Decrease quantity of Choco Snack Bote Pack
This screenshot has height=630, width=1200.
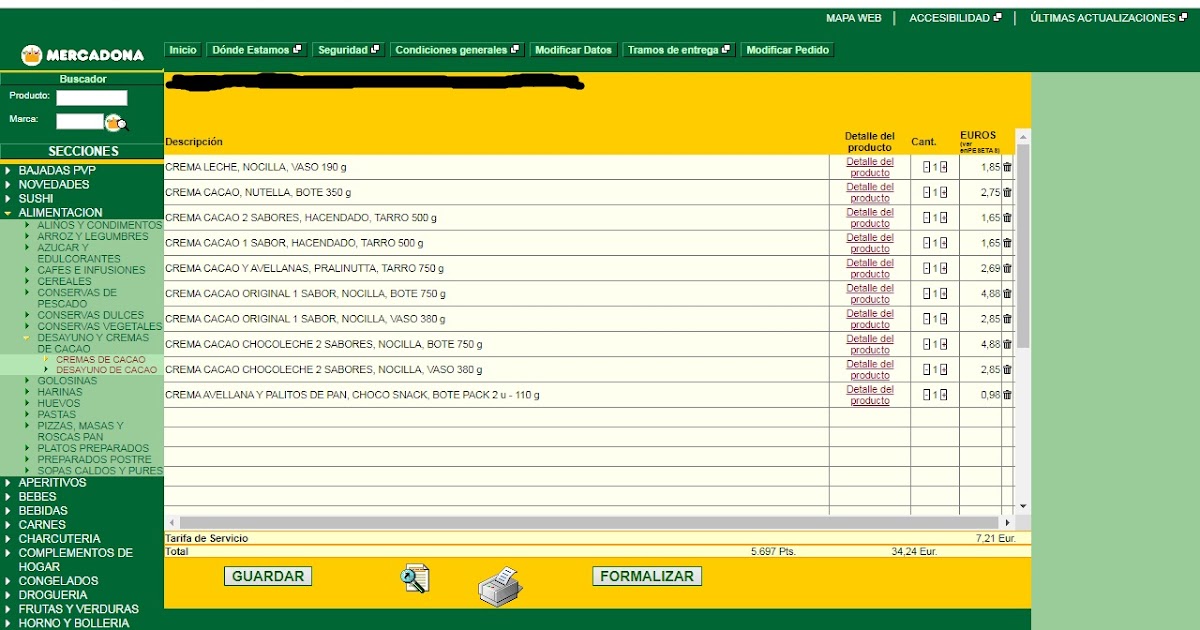click(x=927, y=394)
